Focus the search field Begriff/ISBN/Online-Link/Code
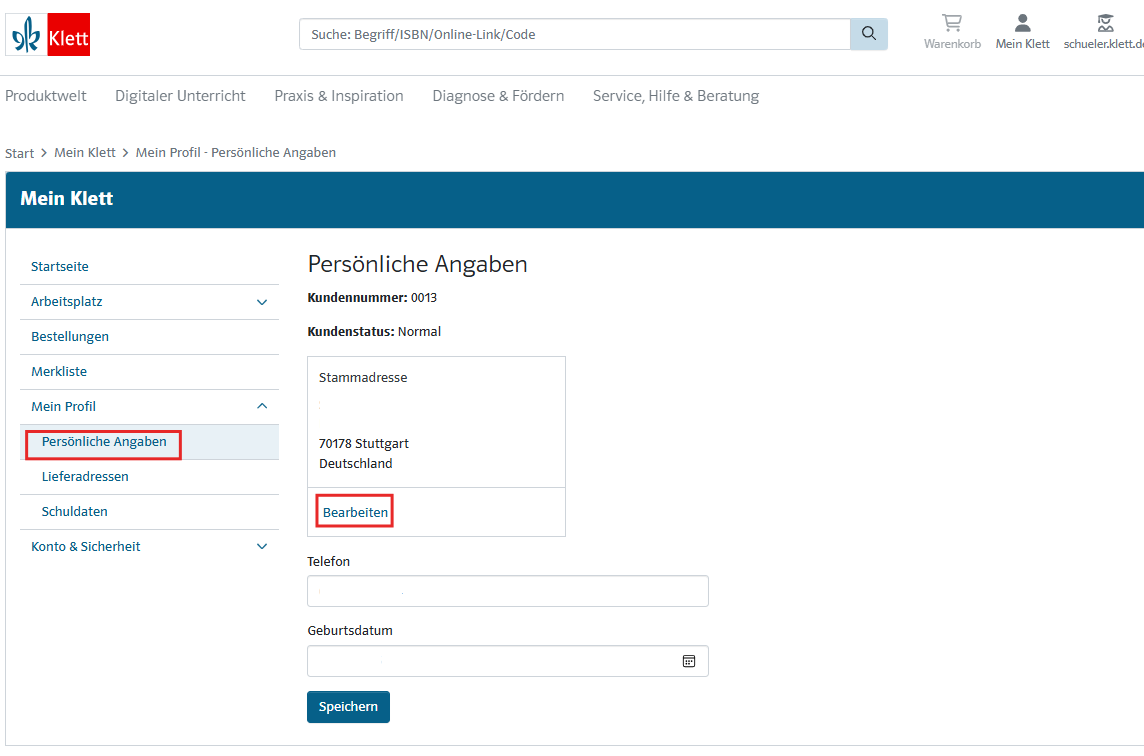 pos(575,34)
